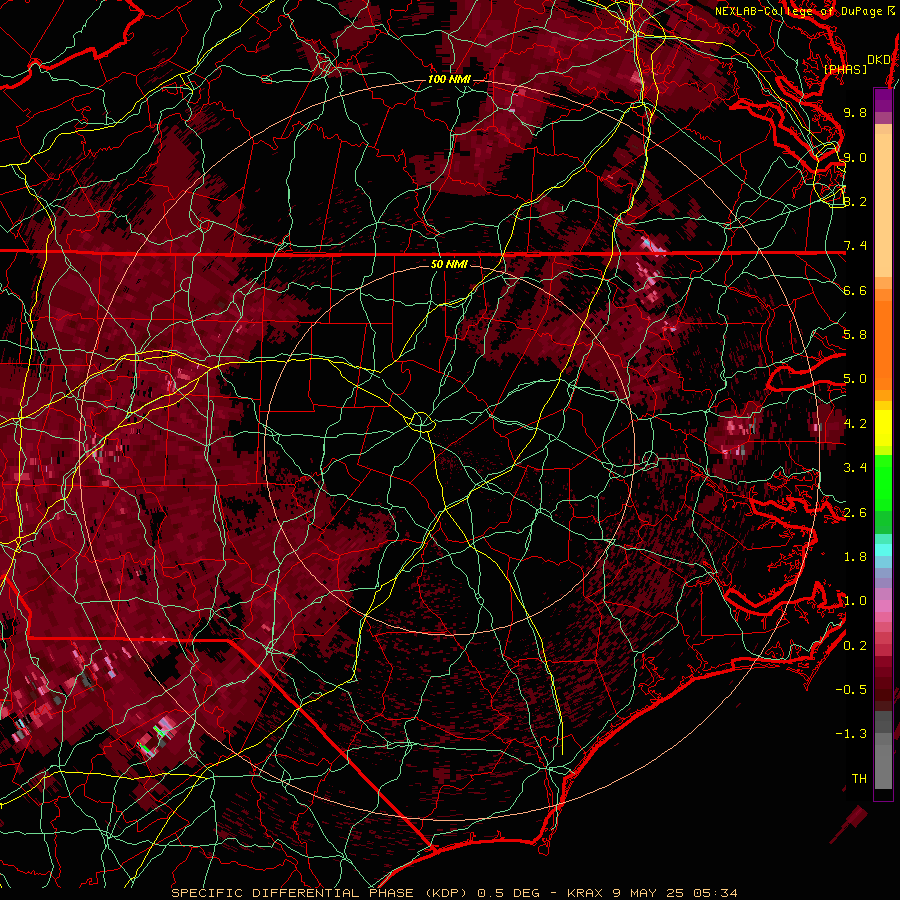Pick the pink segment of the color bar
Screen dimensions: 900x900
pyautogui.click(x=883, y=606)
